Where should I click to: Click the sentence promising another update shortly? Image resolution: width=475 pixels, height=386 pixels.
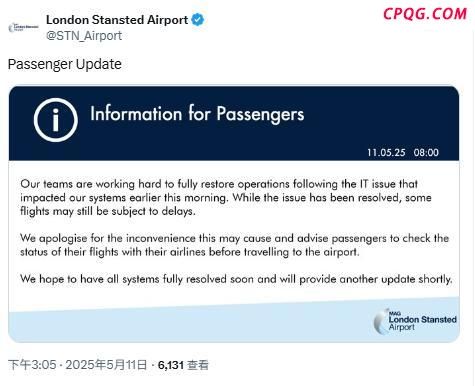pyautogui.click(x=236, y=279)
